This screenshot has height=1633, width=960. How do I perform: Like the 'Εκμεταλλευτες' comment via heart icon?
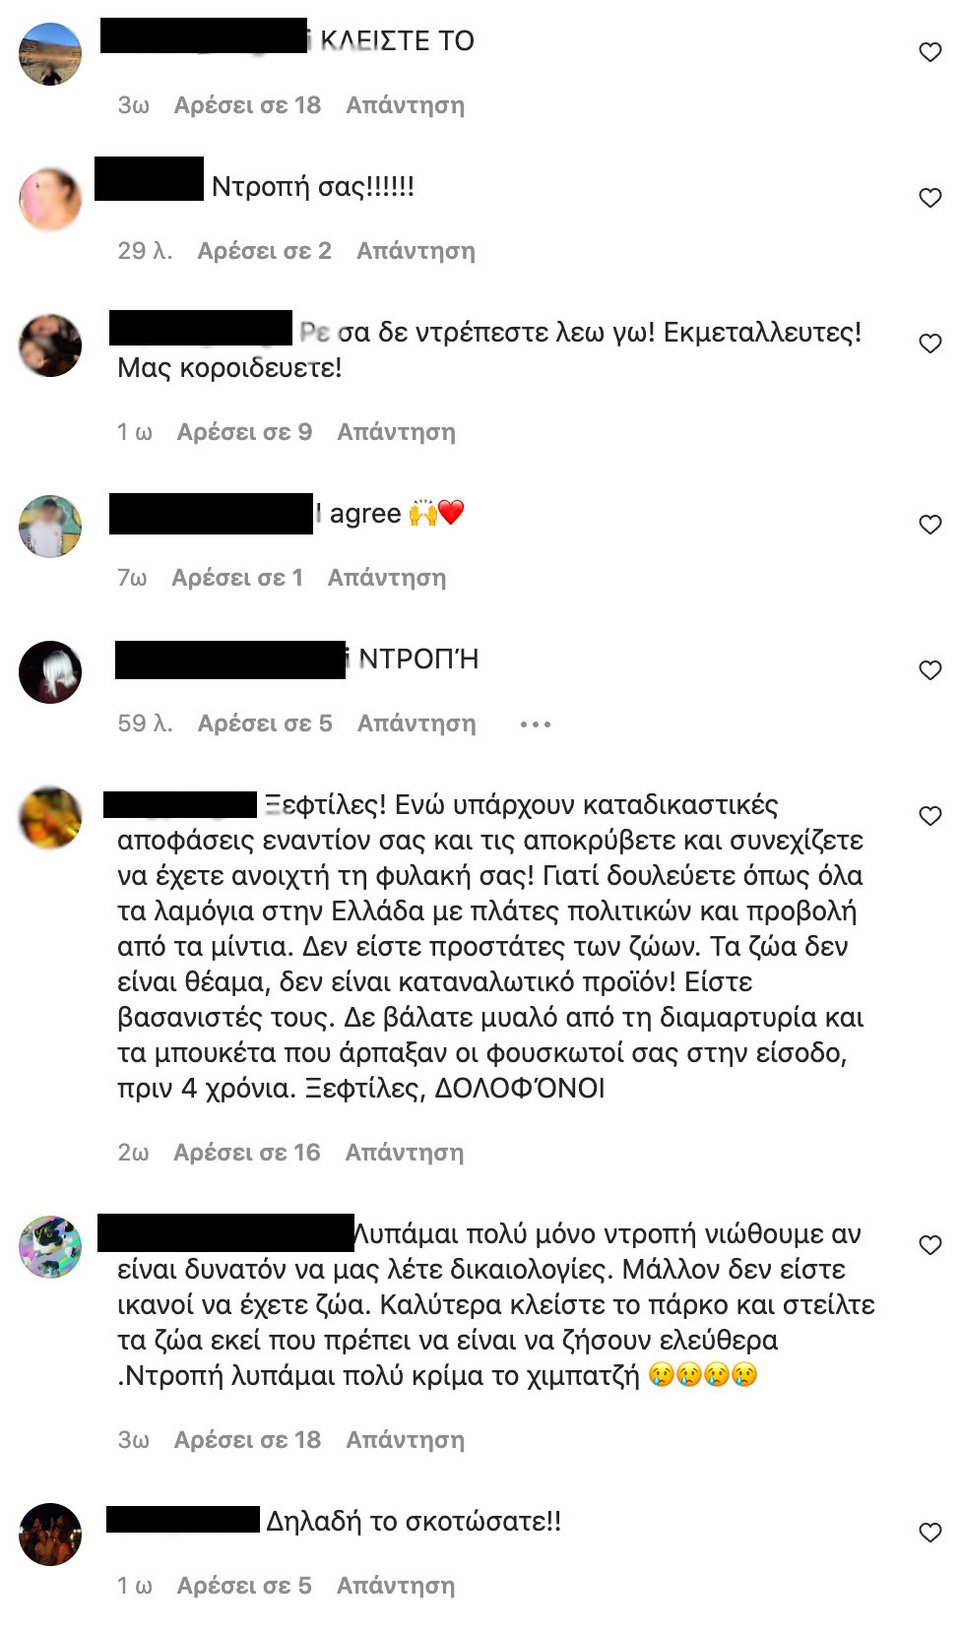click(930, 344)
